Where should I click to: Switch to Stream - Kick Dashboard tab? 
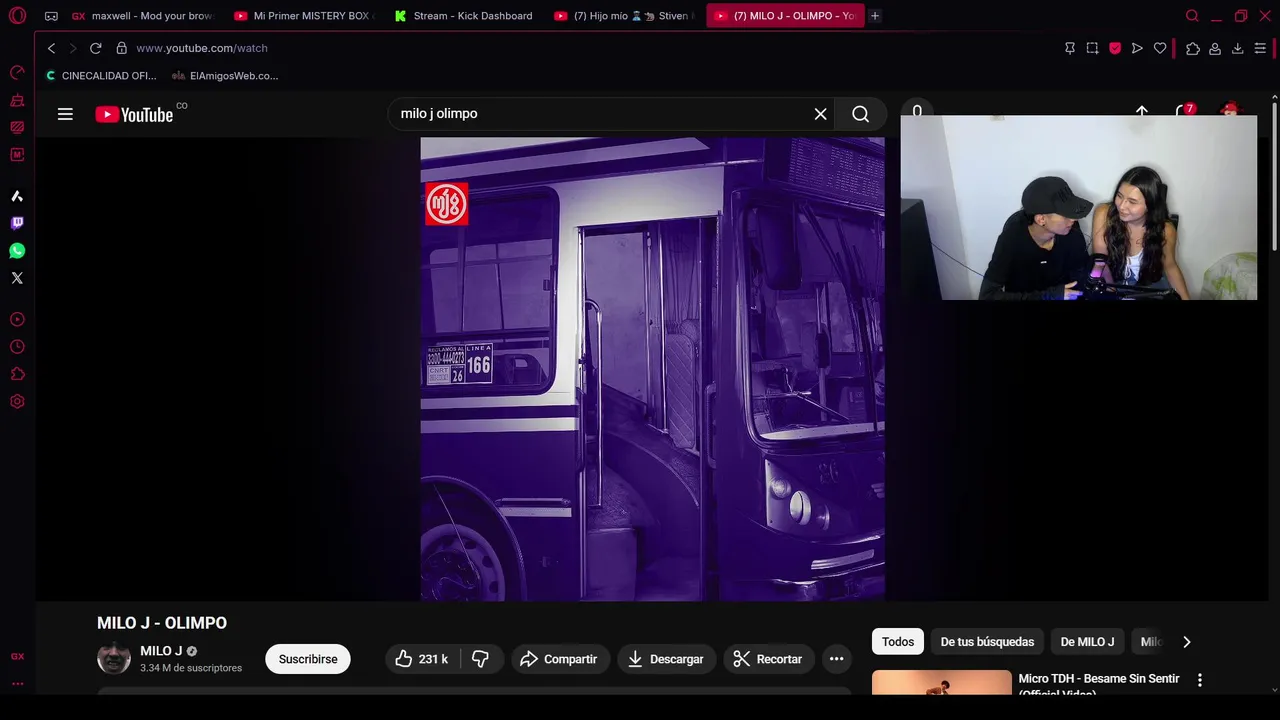coord(465,16)
